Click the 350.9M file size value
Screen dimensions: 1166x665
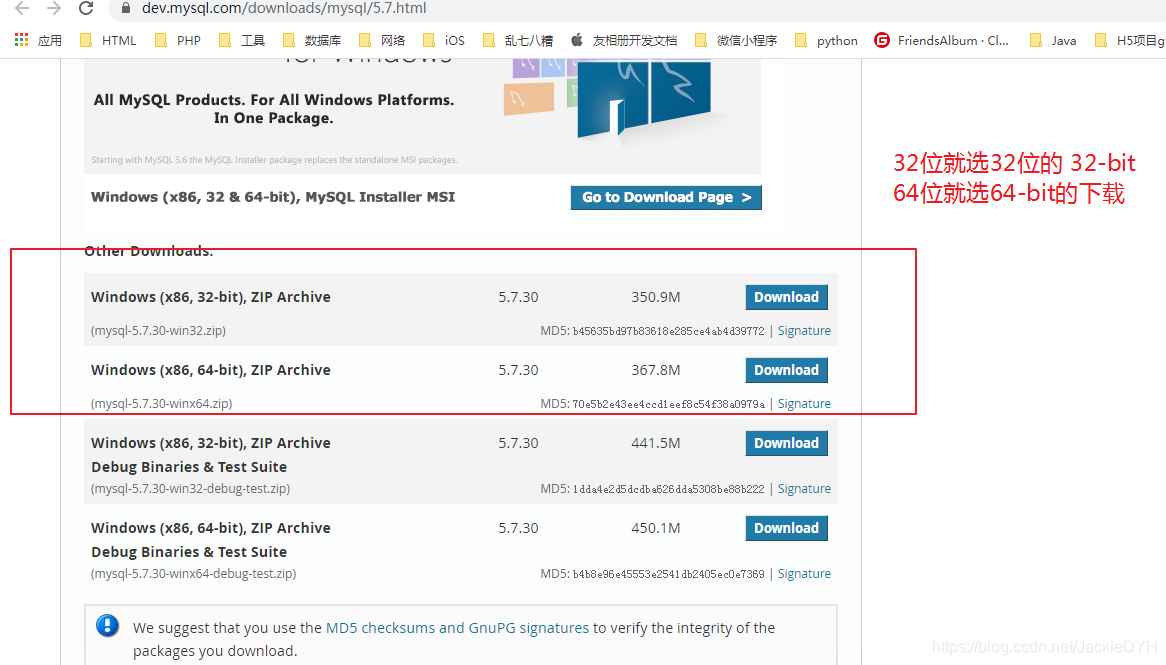coord(656,297)
